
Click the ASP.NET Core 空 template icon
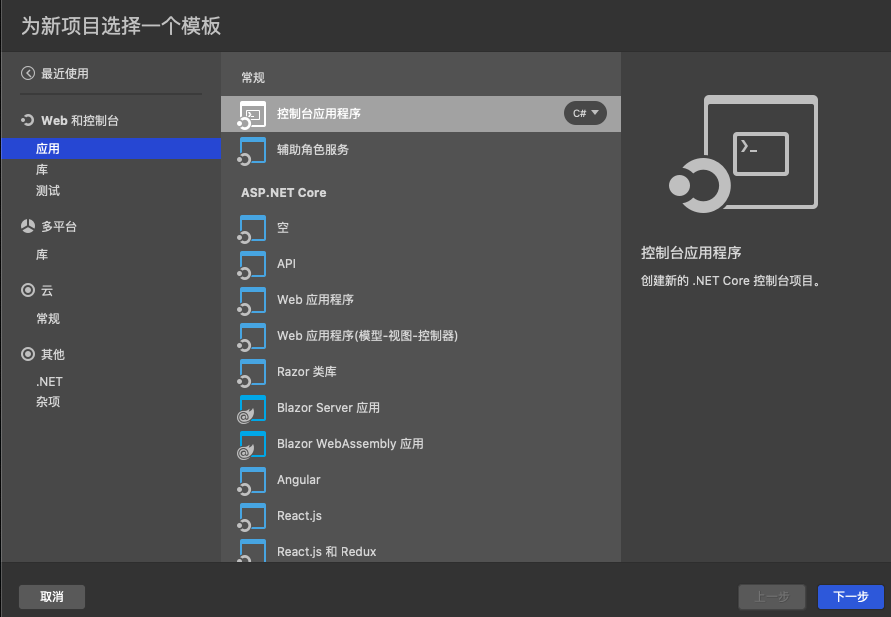252,228
